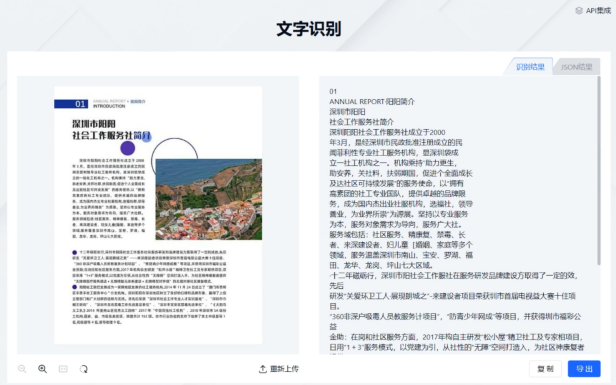Open the API集成 link

pos(593,11)
